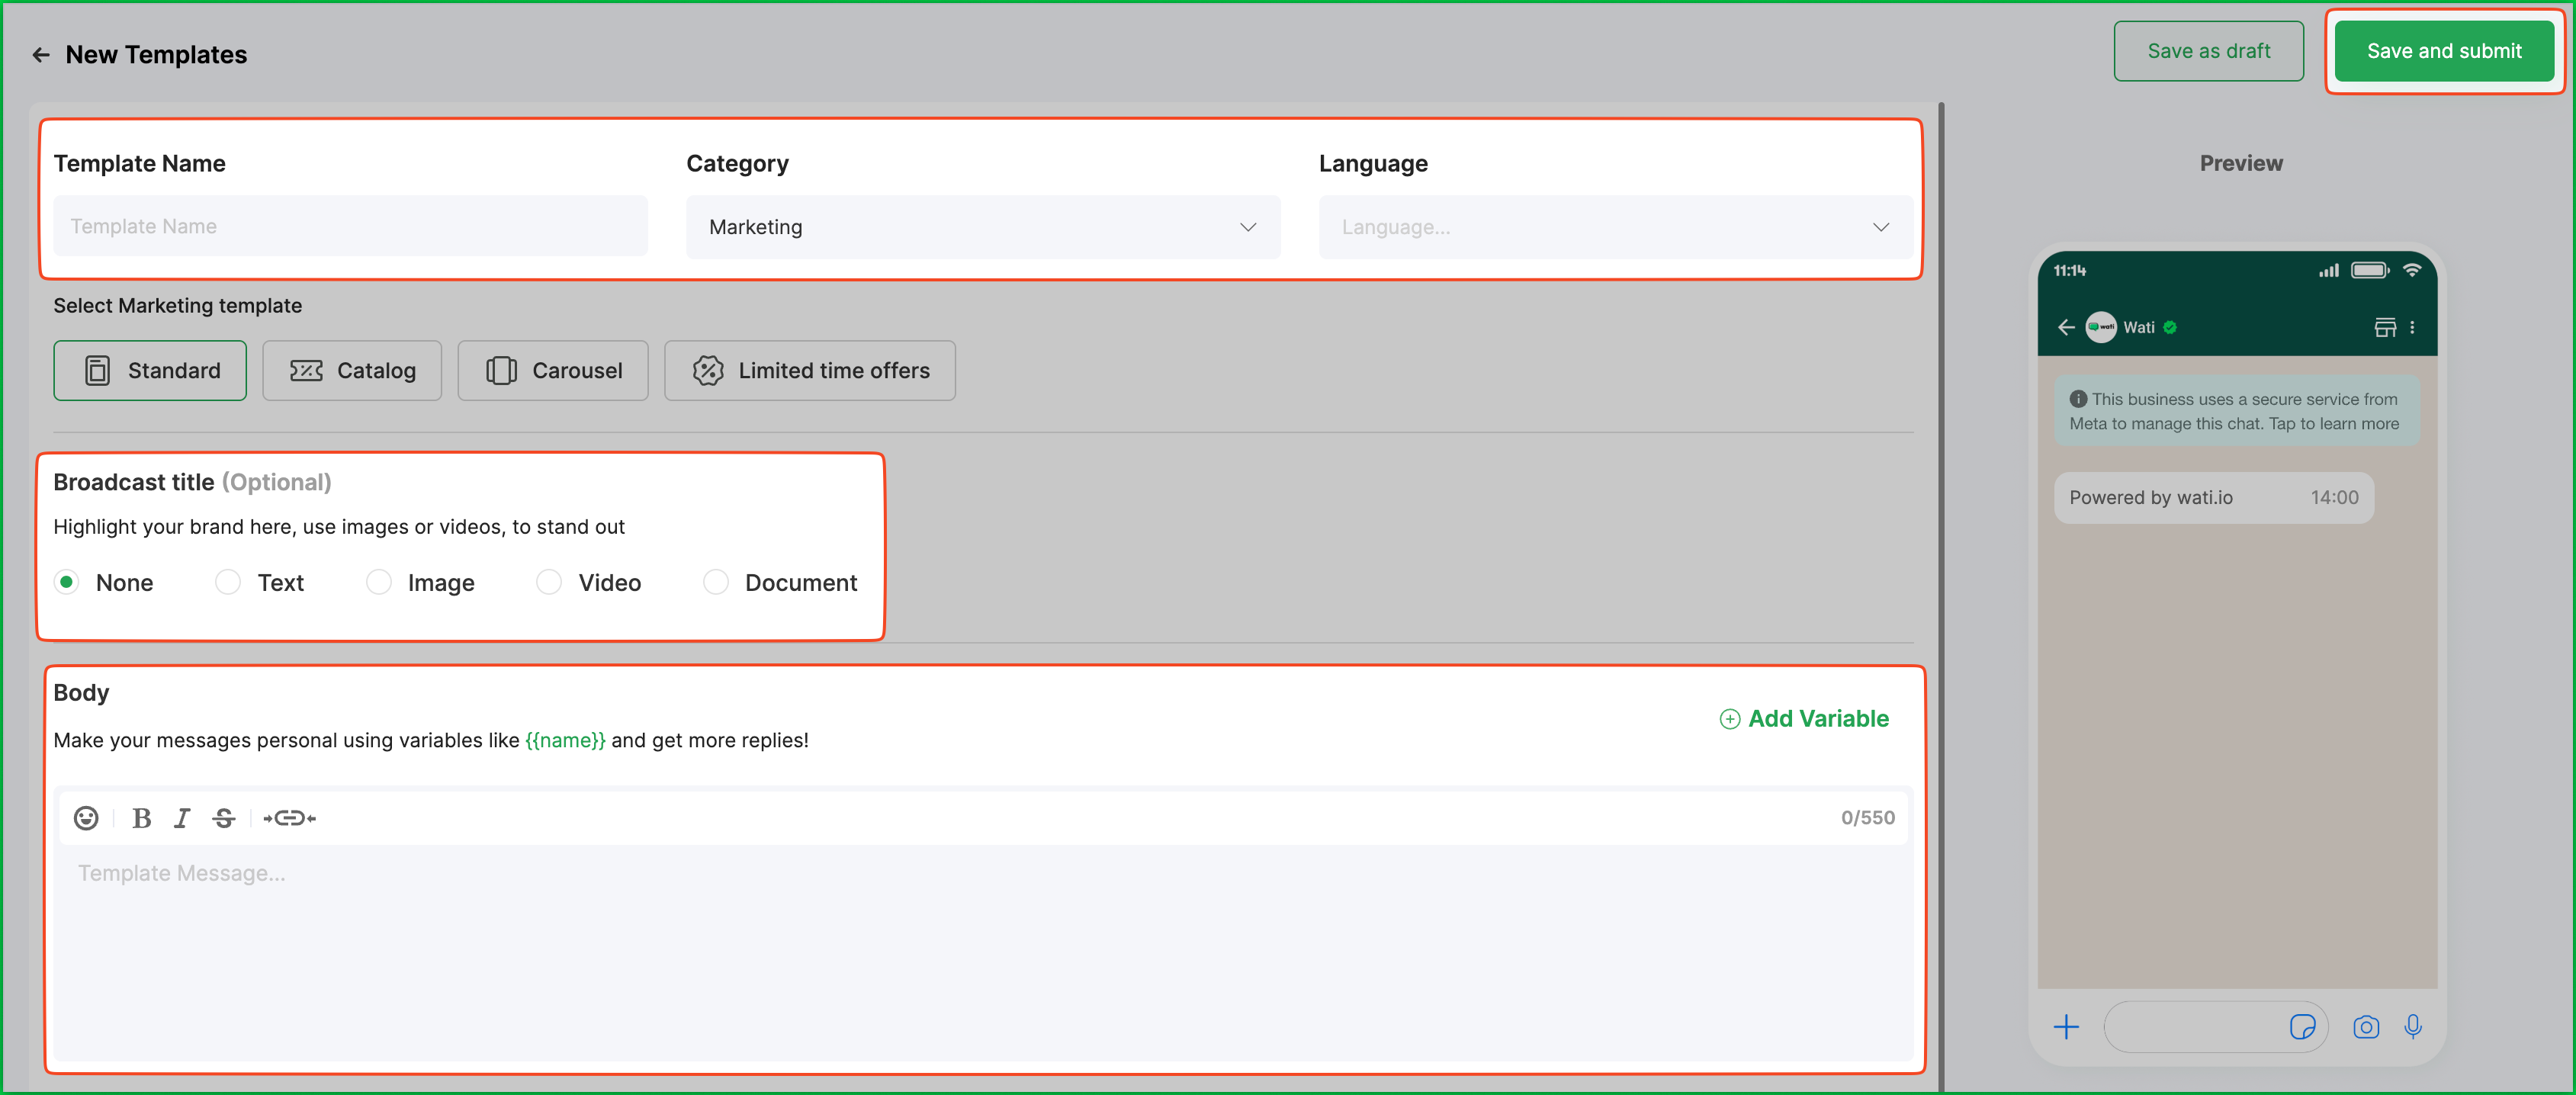This screenshot has height=1095, width=2576.
Task: Click the camera icon in phone preview
Action: click(x=2365, y=1027)
